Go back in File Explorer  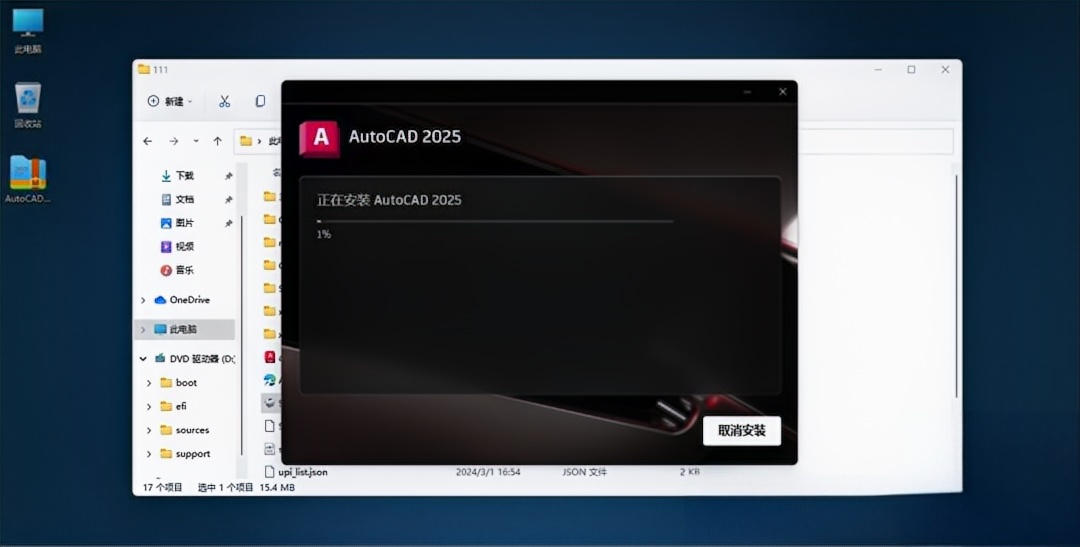(147, 141)
